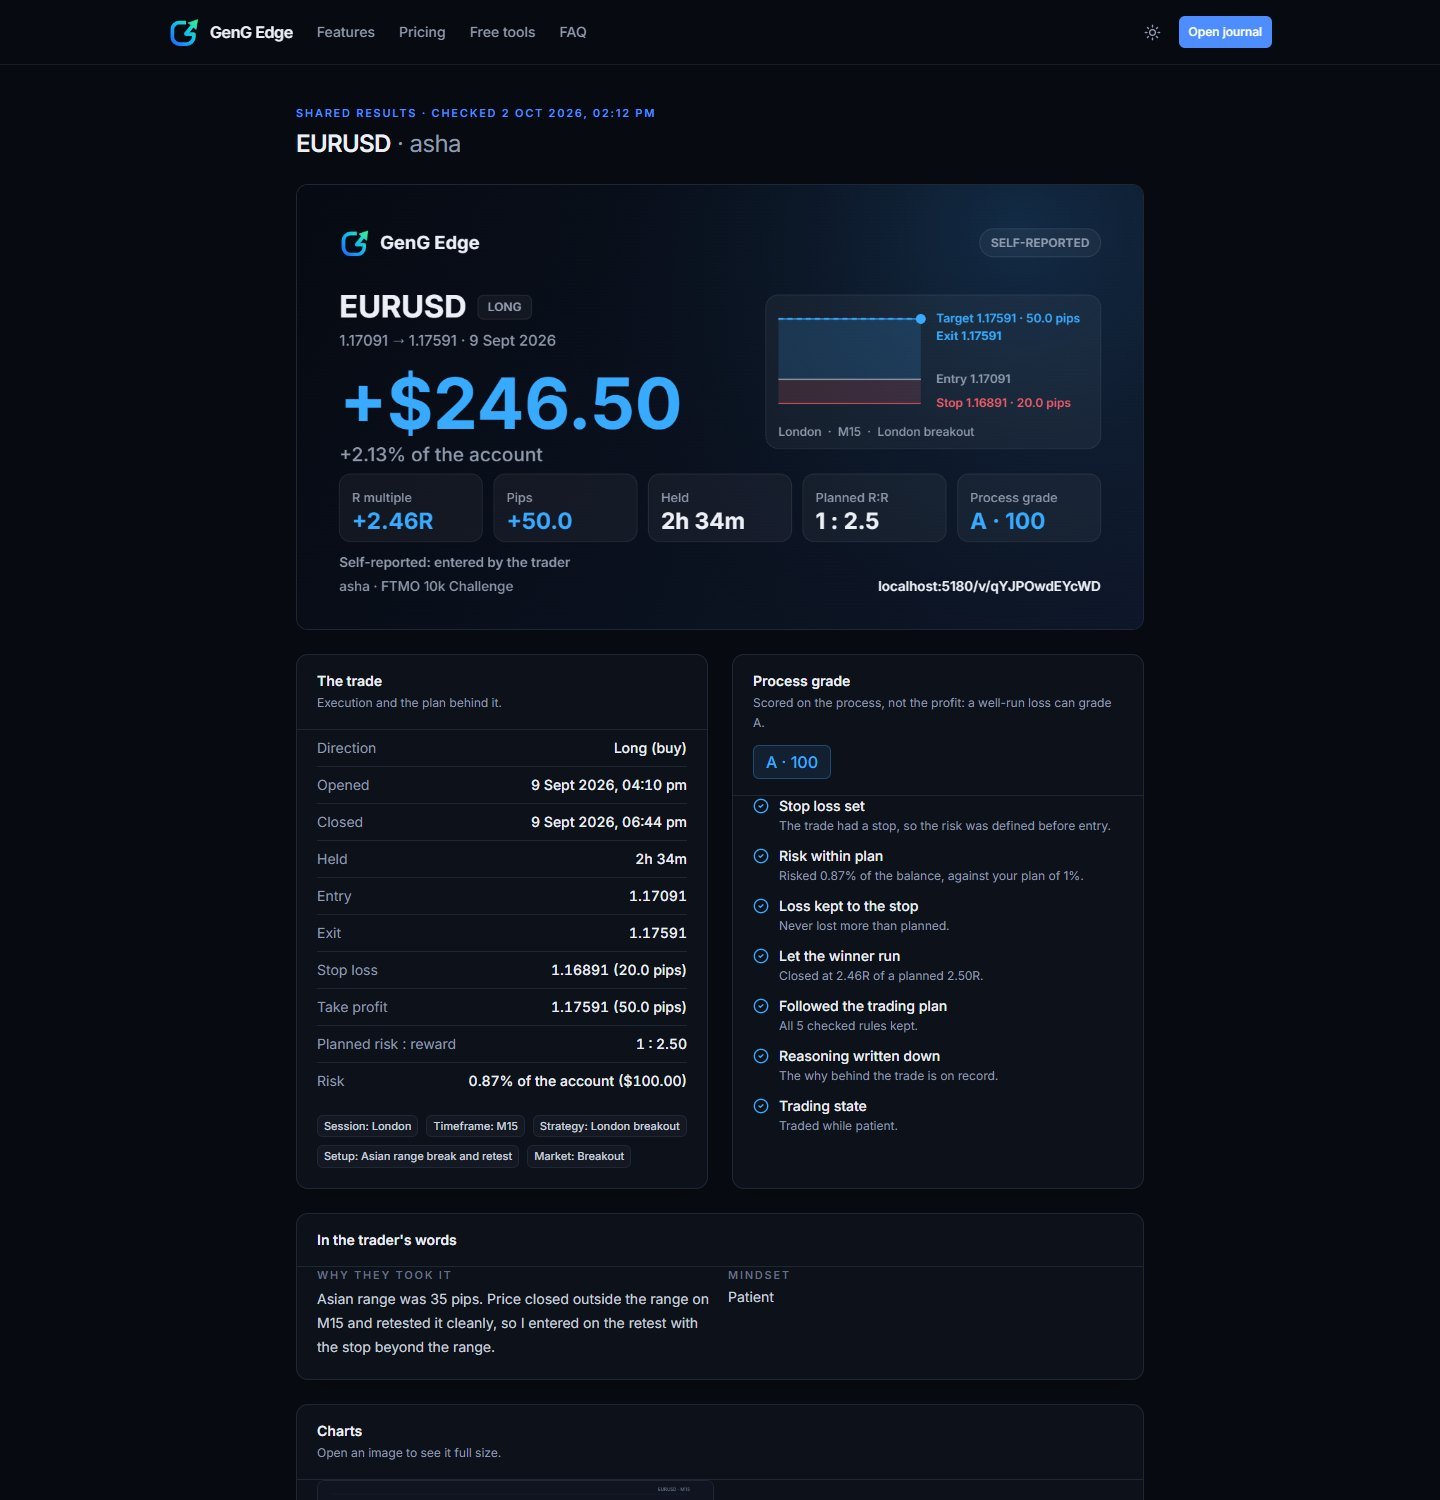The image size is (1440, 1500).
Task: Click the Opened 9 Sept 2026, 04:10 pm value
Action: (609, 785)
